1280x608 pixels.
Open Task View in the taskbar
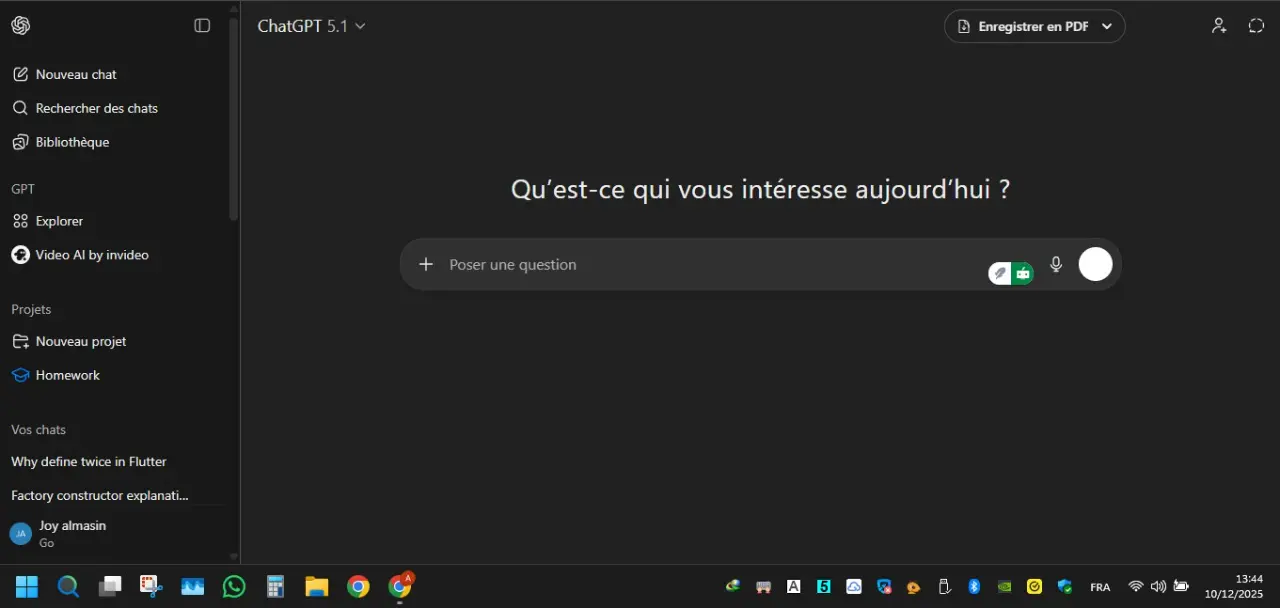coord(110,586)
